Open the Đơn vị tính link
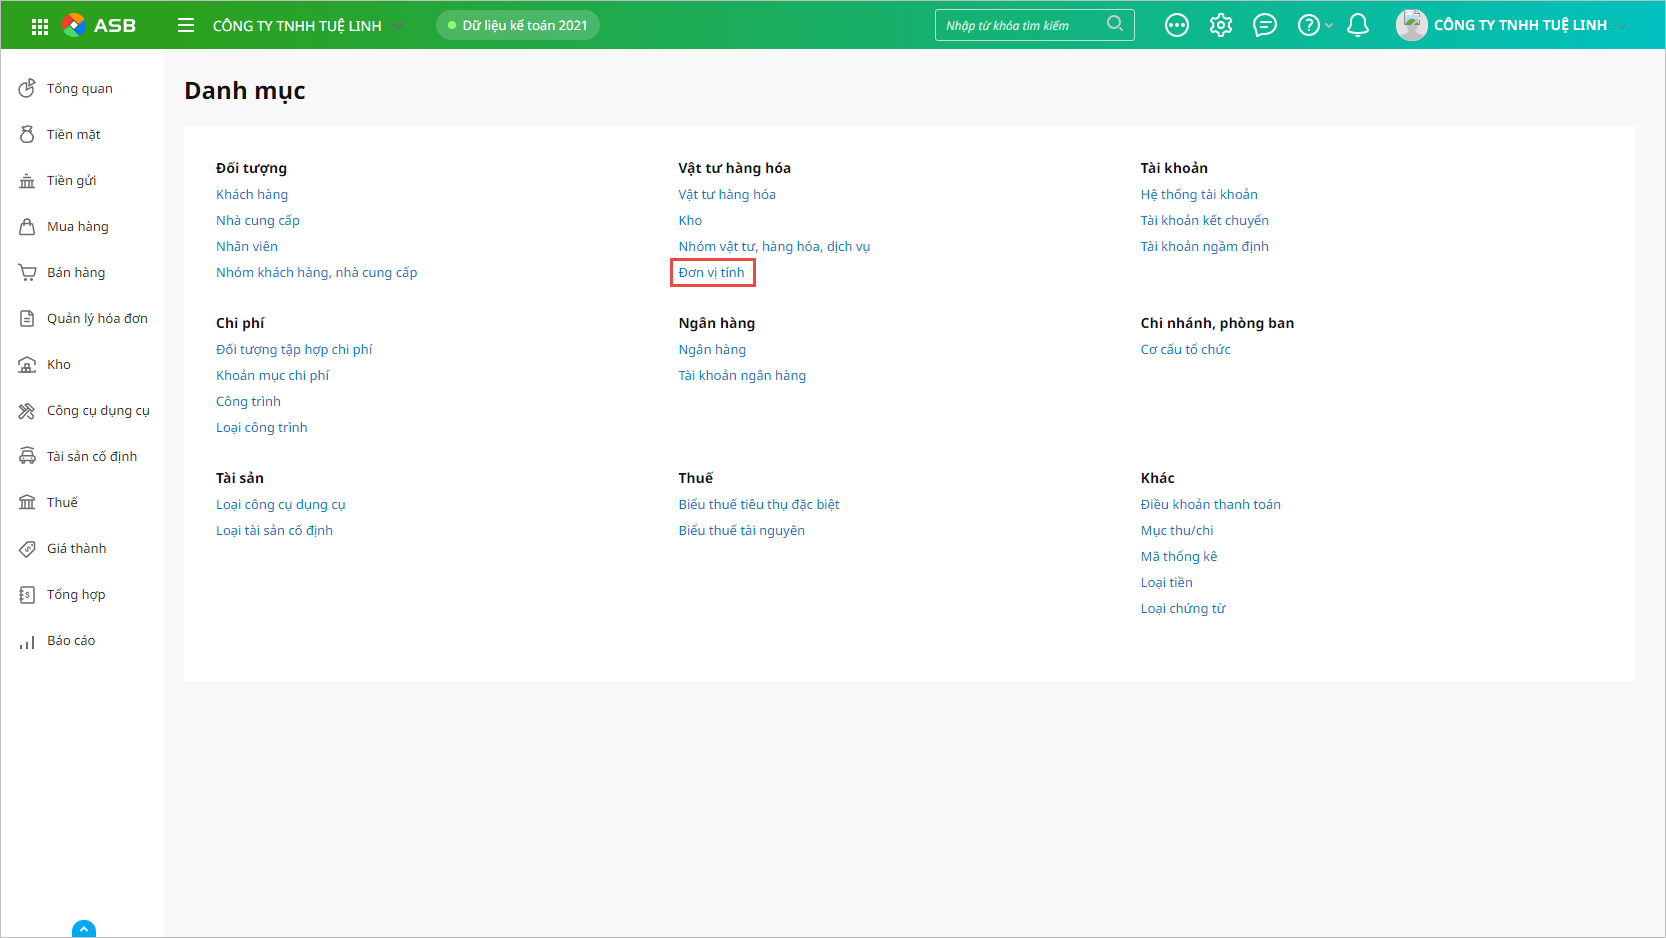The image size is (1666, 938). point(711,273)
